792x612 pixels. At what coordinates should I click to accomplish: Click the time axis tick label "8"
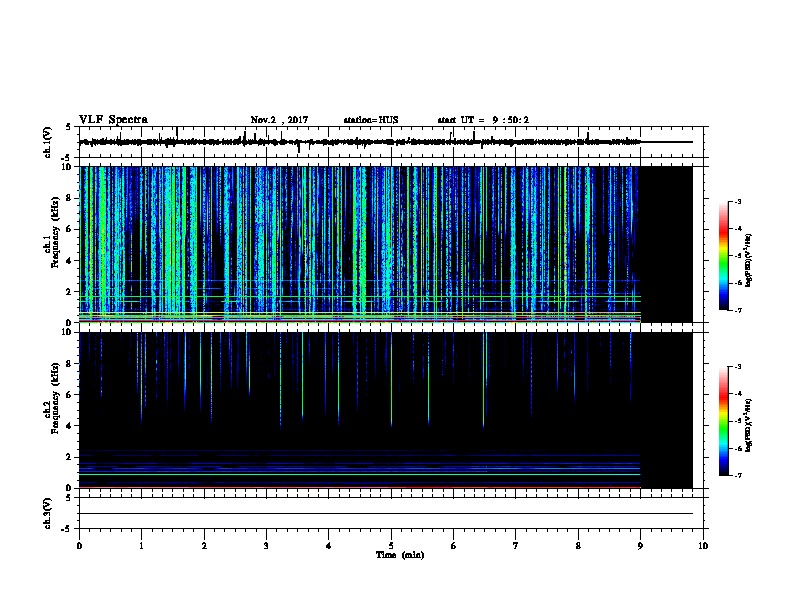point(578,546)
